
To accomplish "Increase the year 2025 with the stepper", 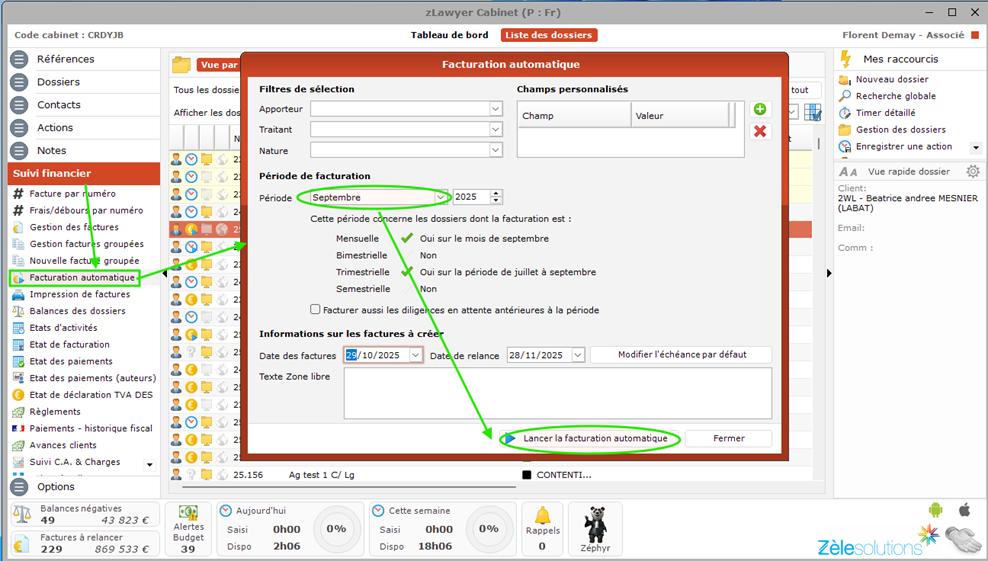I will (496, 193).
